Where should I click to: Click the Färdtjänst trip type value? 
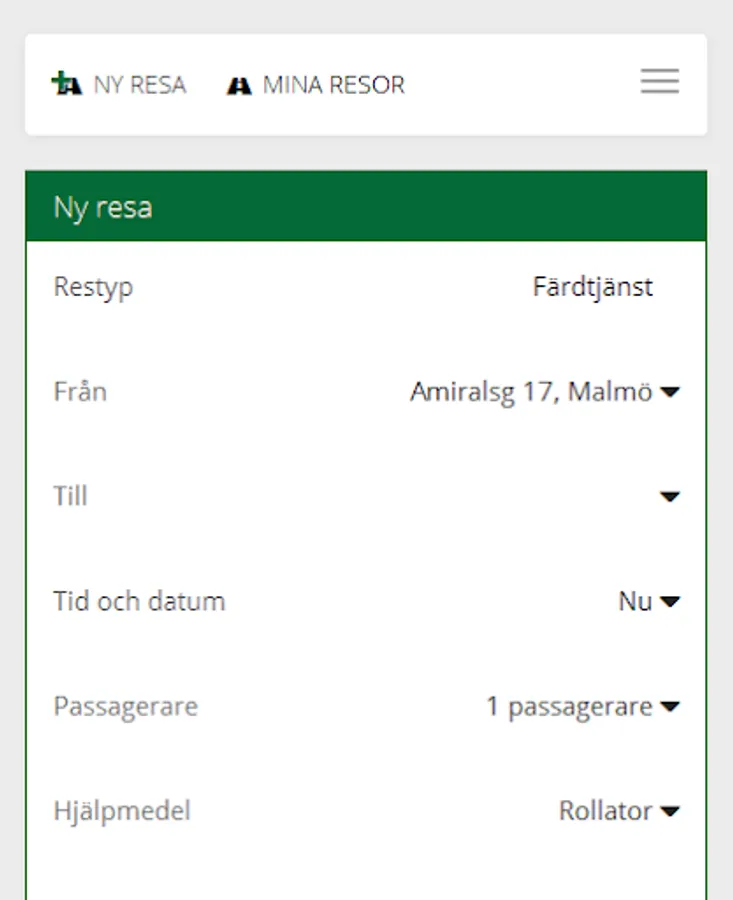tap(592, 288)
